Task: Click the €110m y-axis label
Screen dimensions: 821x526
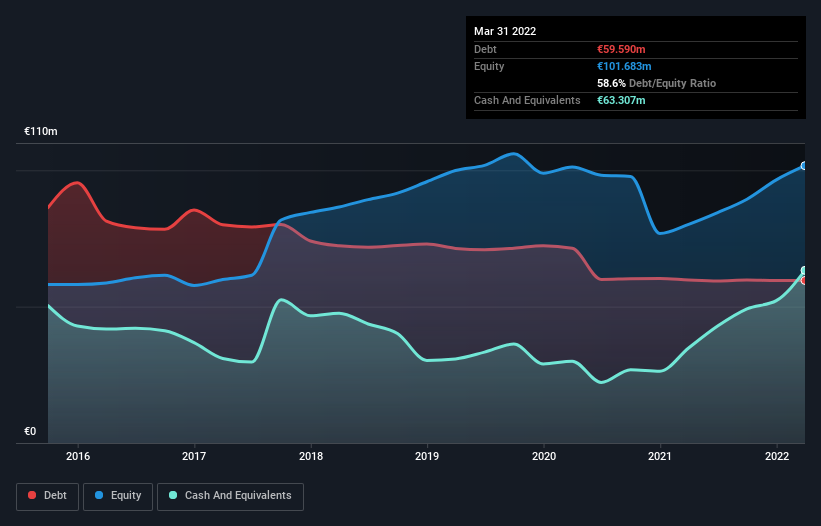Action: [41, 131]
